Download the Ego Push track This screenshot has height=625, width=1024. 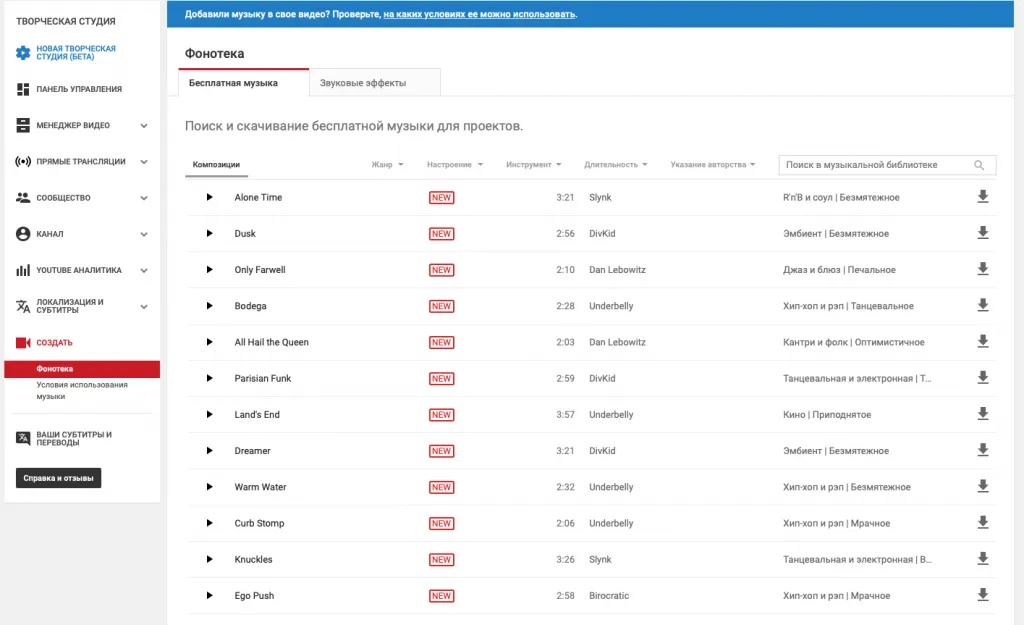click(982, 595)
